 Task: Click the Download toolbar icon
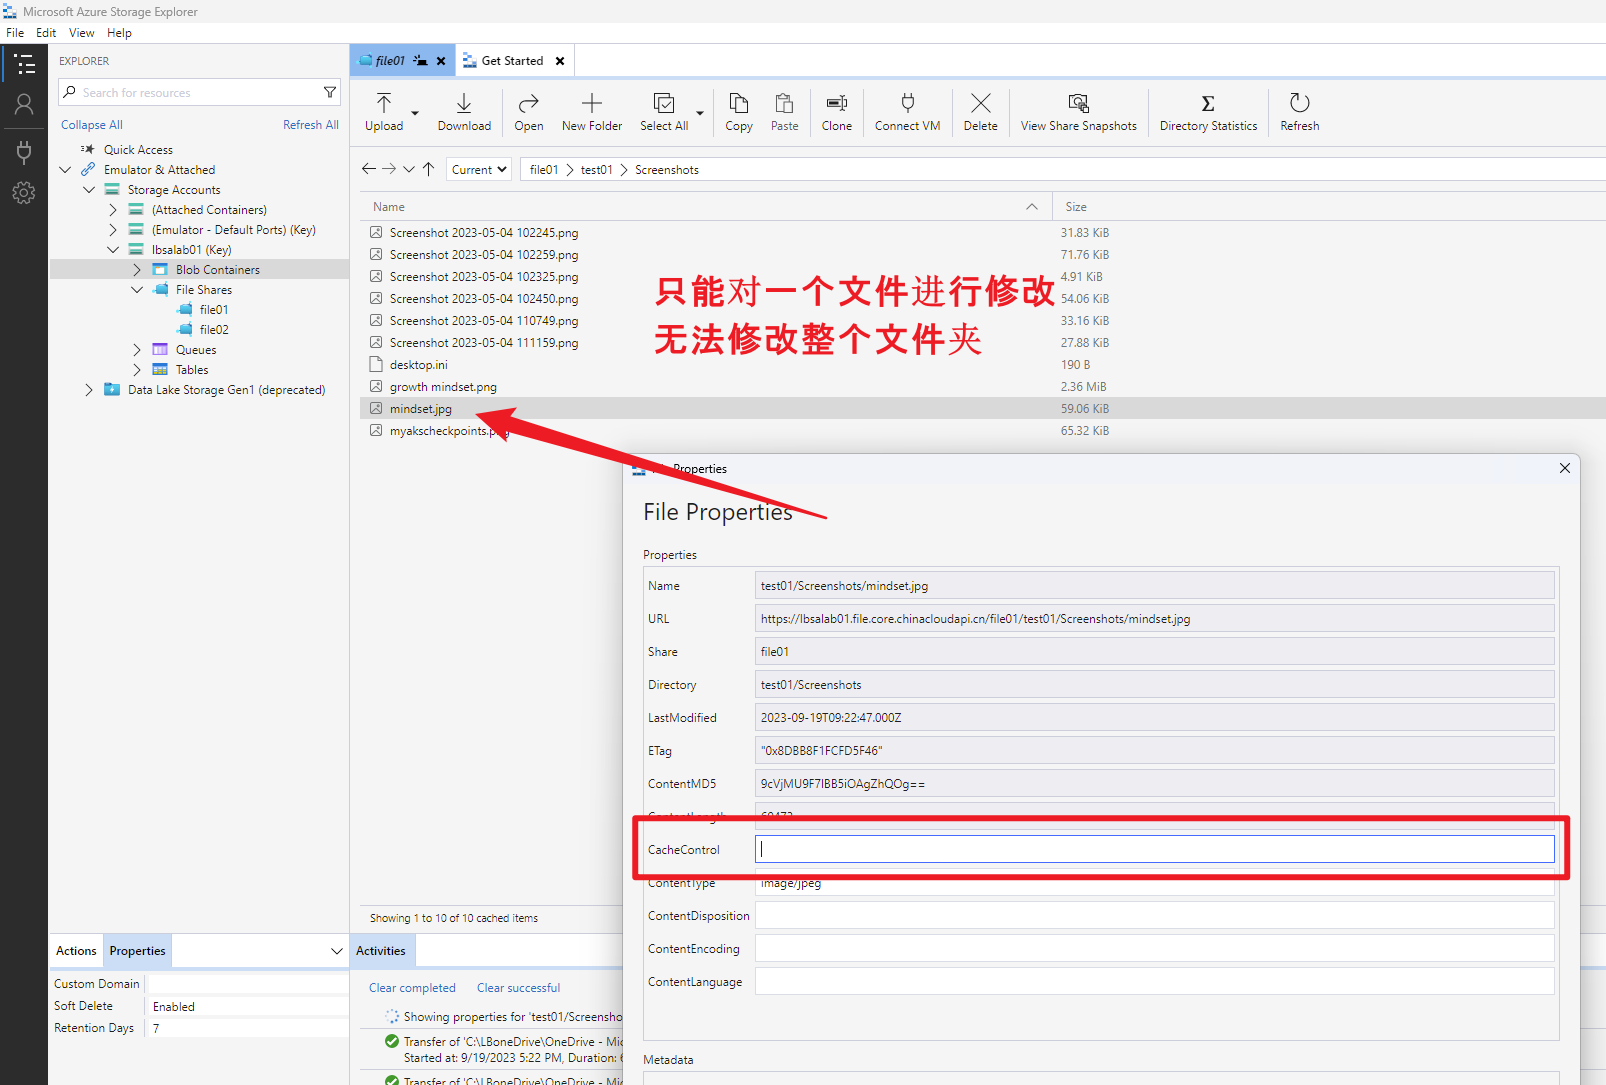(x=464, y=104)
